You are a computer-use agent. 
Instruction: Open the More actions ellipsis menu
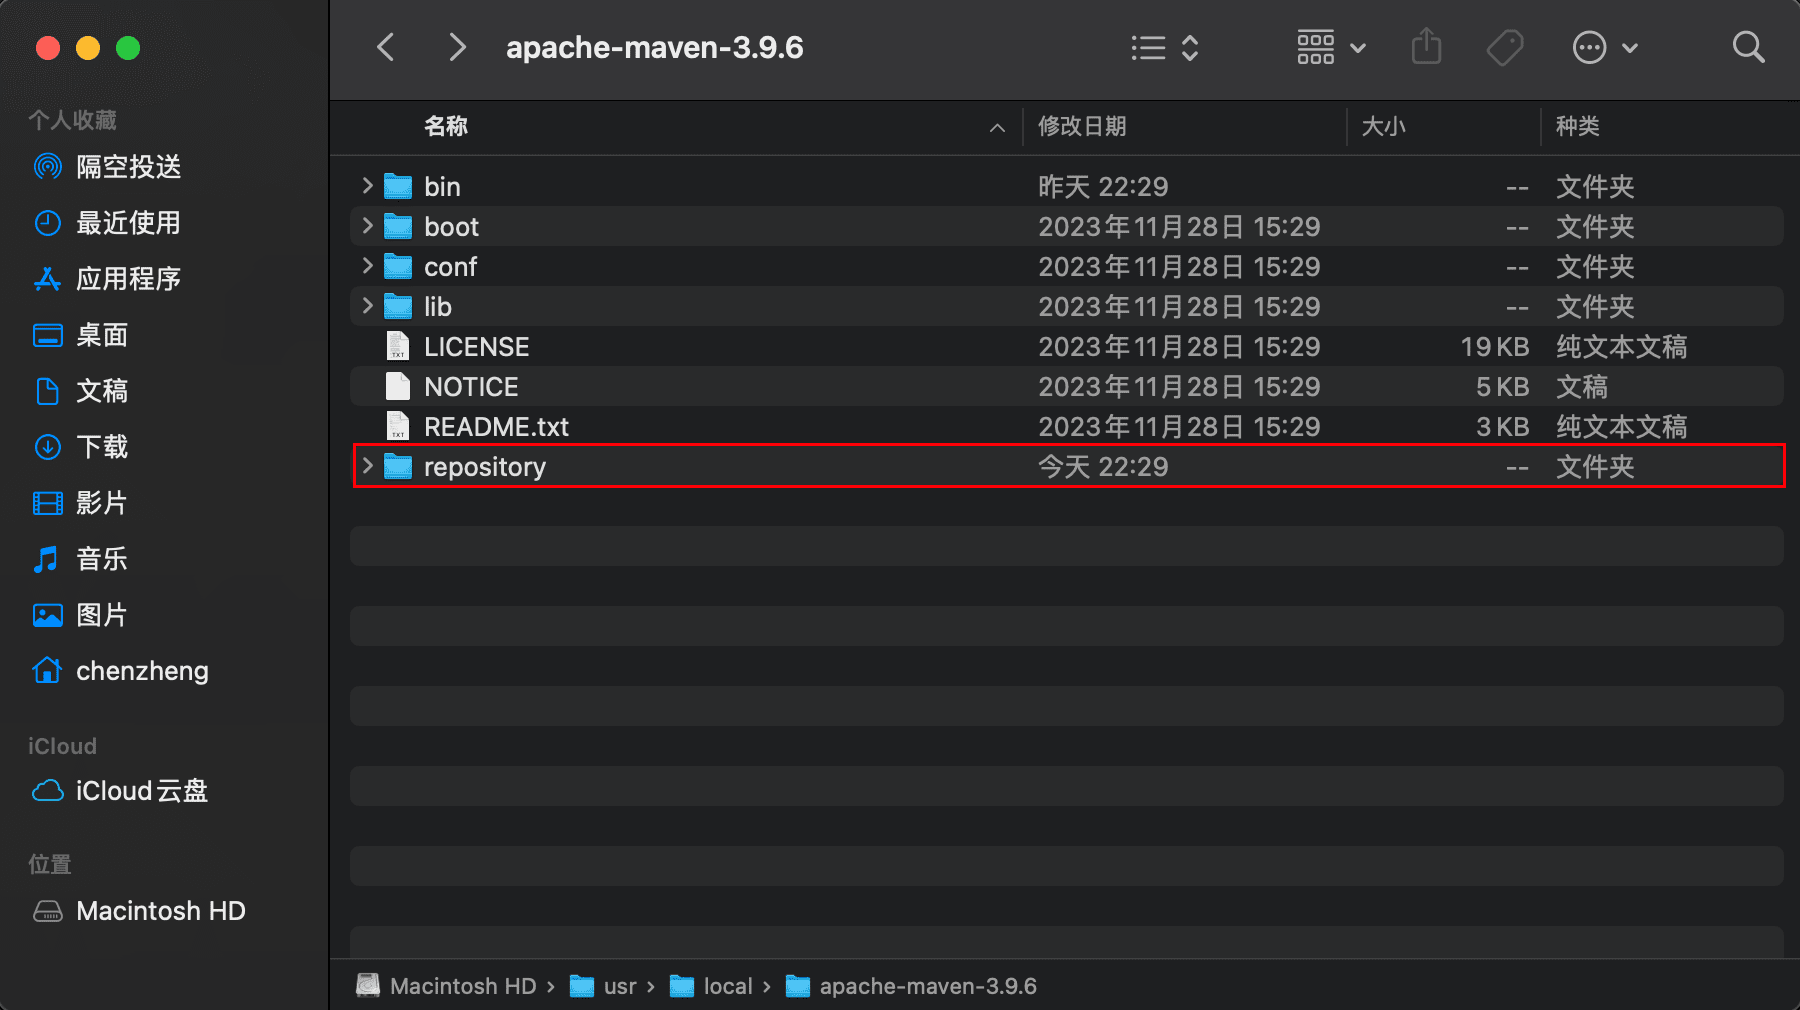click(x=1605, y=47)
